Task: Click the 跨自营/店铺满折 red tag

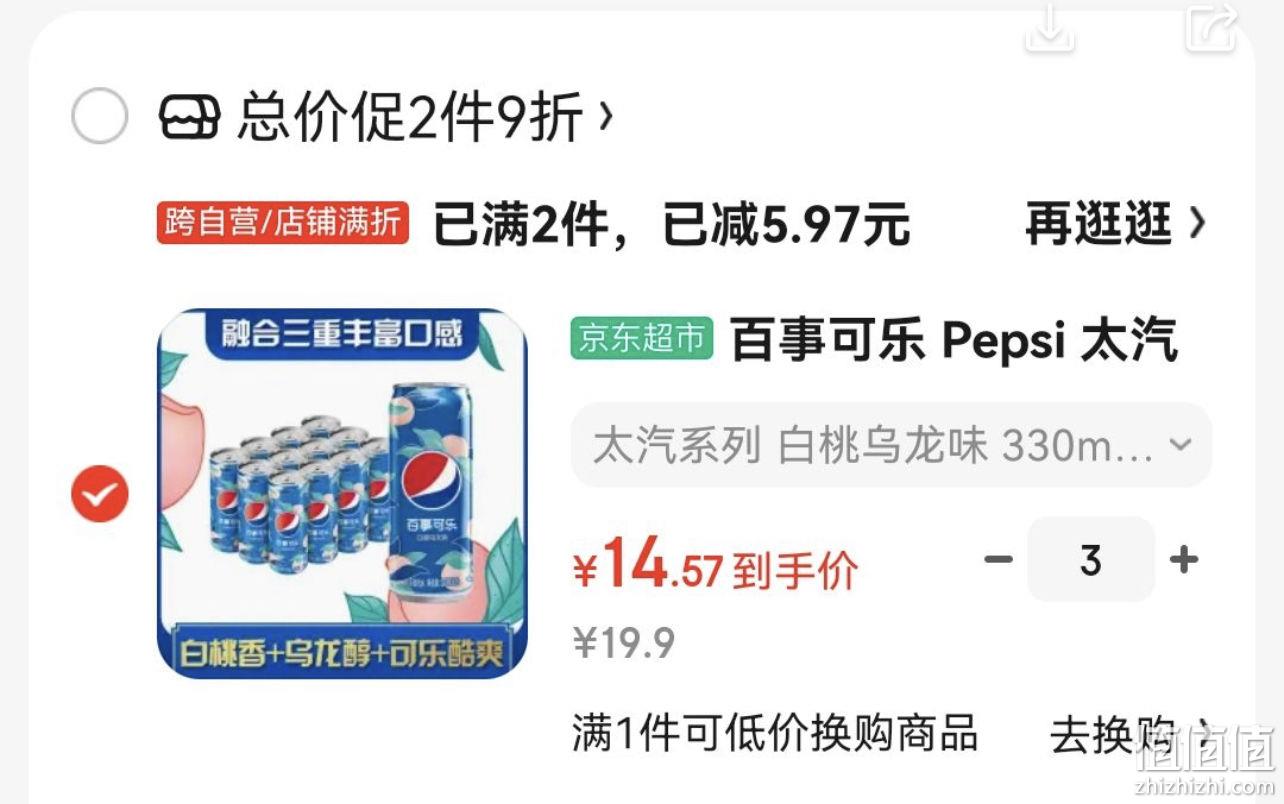Action: (x=283, y=223)
